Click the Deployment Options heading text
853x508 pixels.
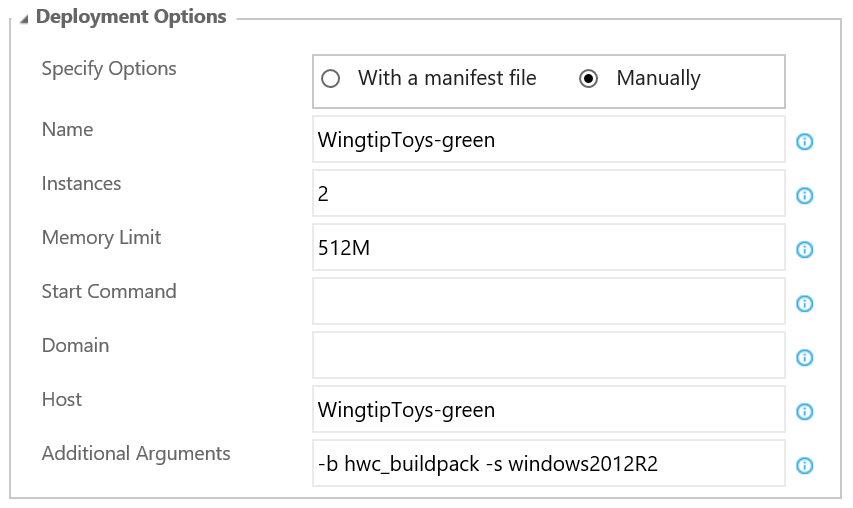[x=131, y=17]
